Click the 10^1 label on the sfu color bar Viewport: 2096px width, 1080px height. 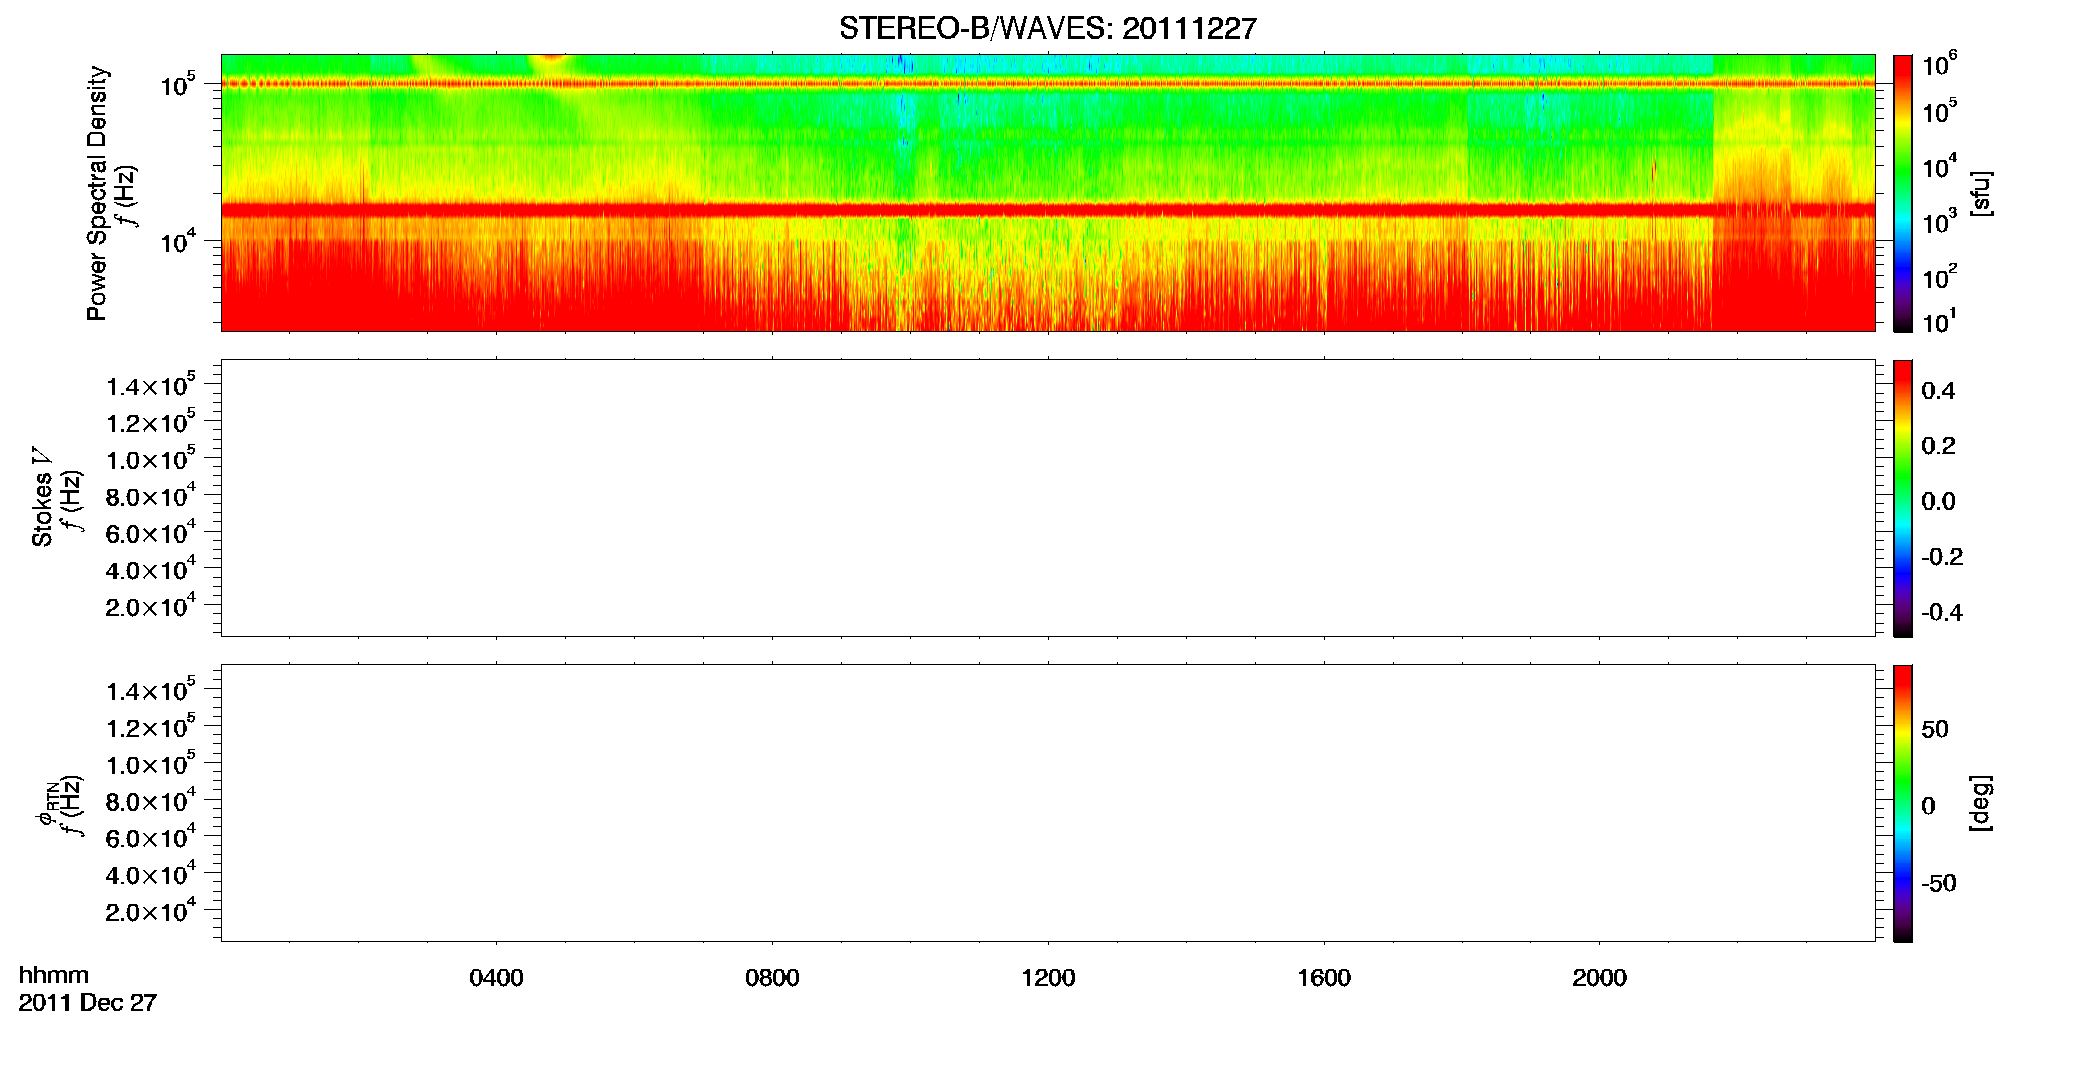tap(1939, 321)
